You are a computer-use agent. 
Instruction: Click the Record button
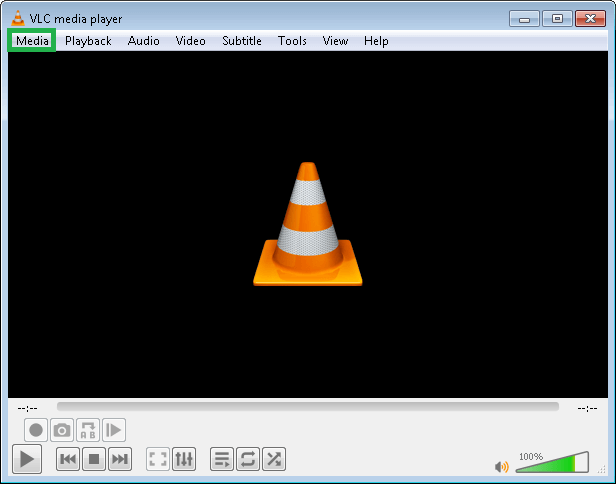[x=36, y=430]
